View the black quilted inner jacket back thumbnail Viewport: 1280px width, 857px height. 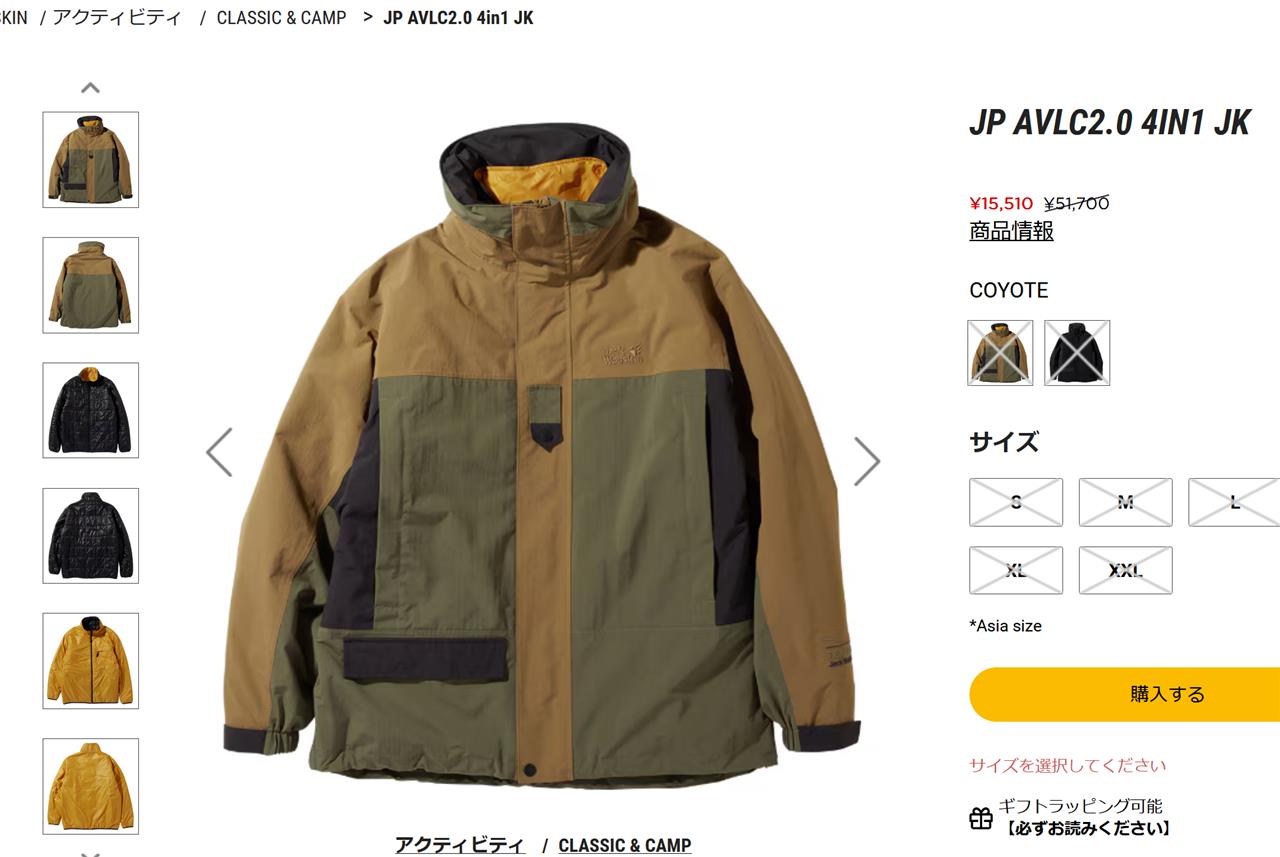tap(91, 536)
